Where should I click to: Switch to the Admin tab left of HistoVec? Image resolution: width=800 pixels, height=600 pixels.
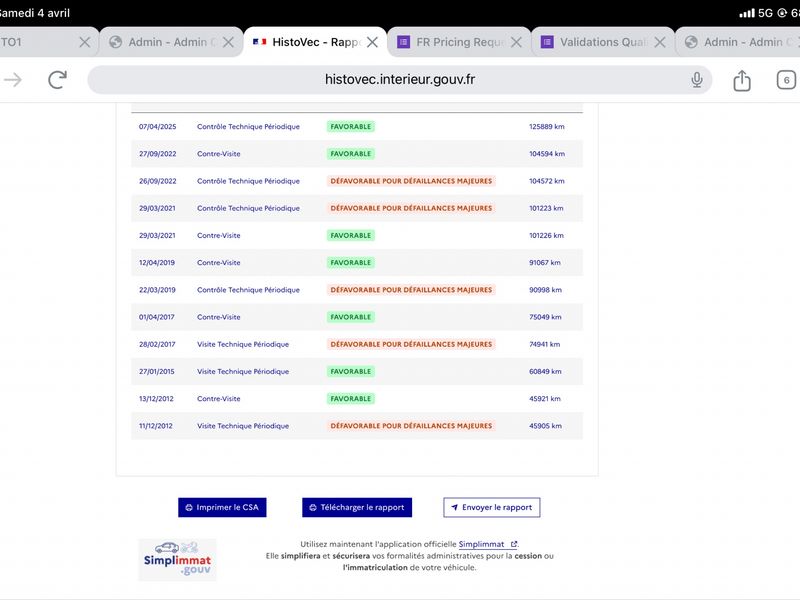(171, 42)
